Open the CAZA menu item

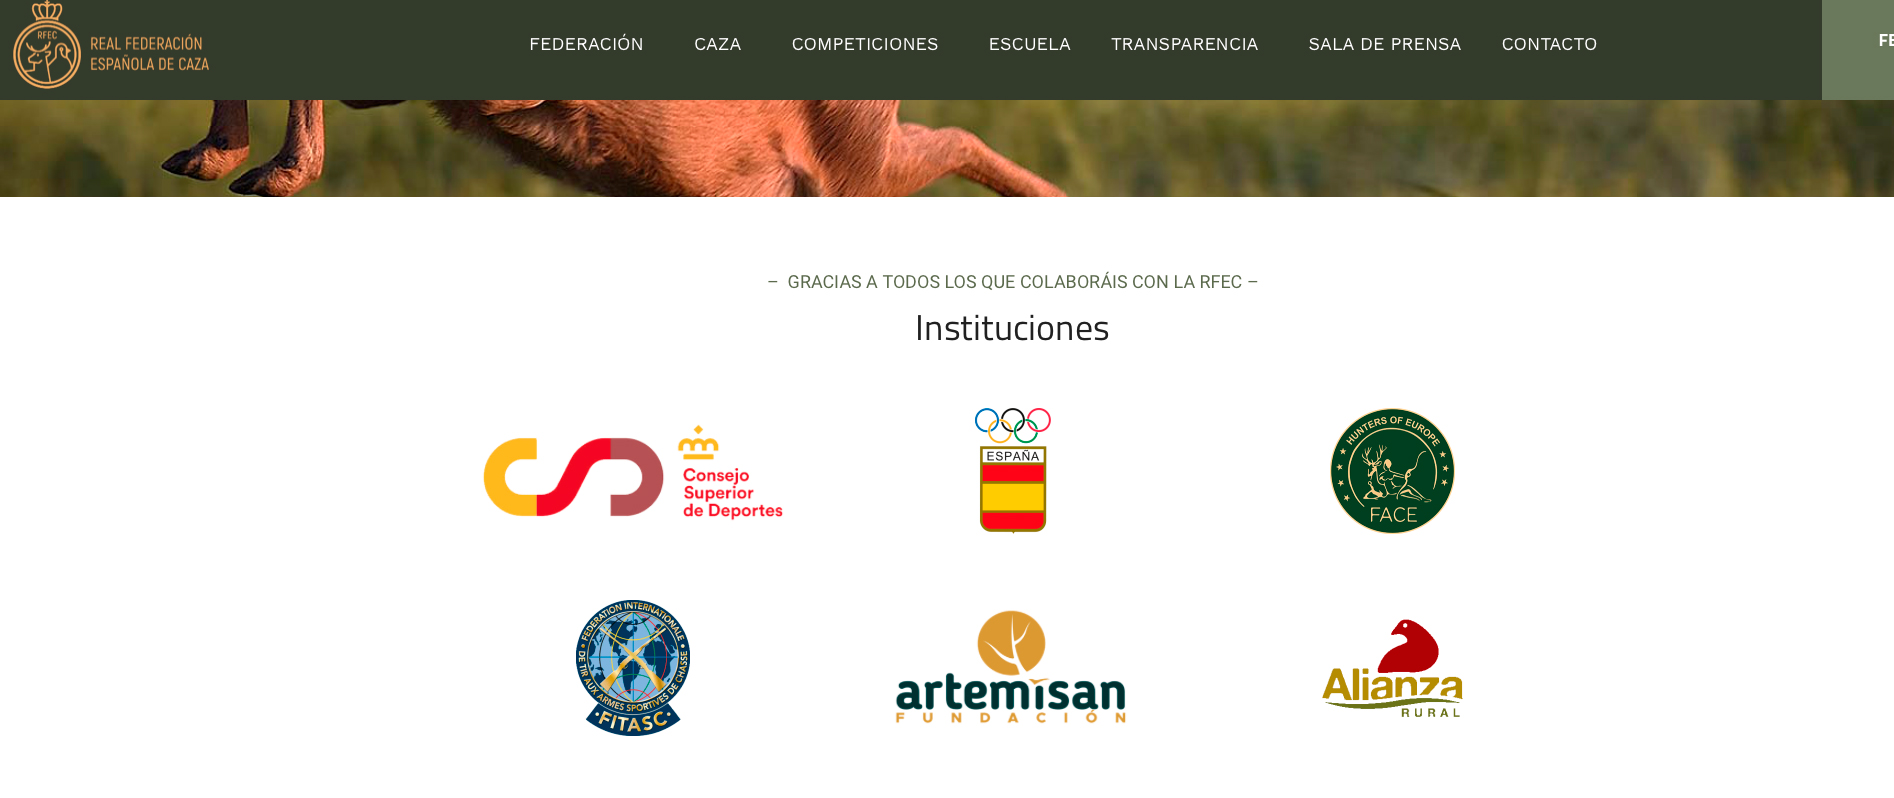(718, 45)
